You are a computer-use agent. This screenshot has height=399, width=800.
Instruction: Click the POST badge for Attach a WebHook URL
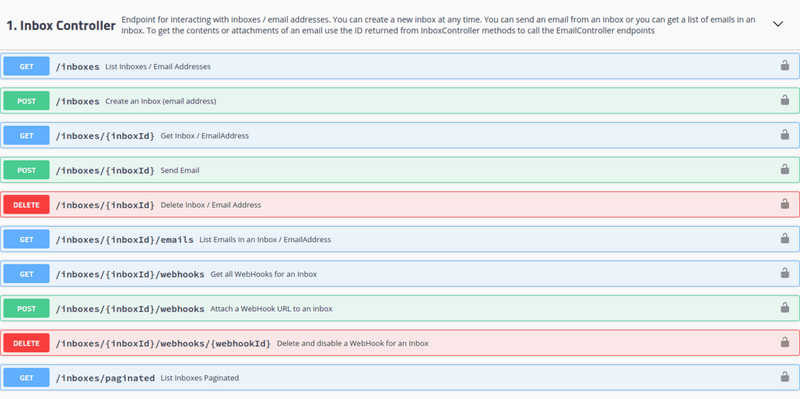[x=27, y=309]
